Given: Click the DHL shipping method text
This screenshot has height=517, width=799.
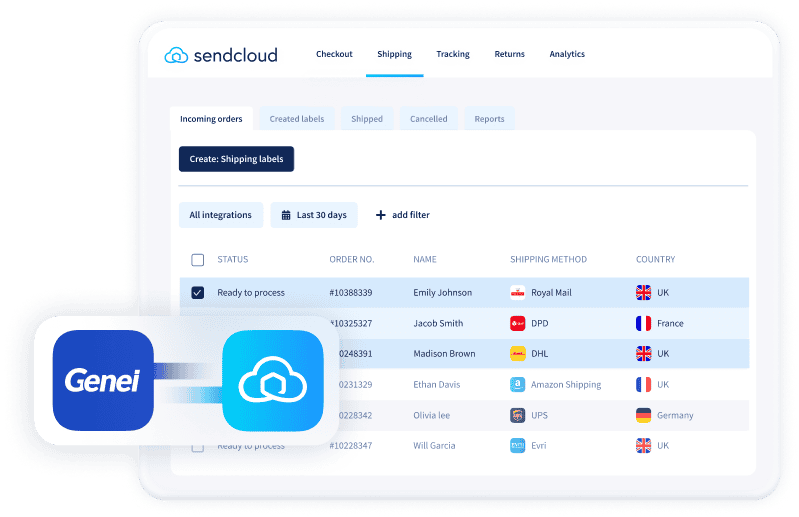Looking at the screenshot, I should coord(540,353).
